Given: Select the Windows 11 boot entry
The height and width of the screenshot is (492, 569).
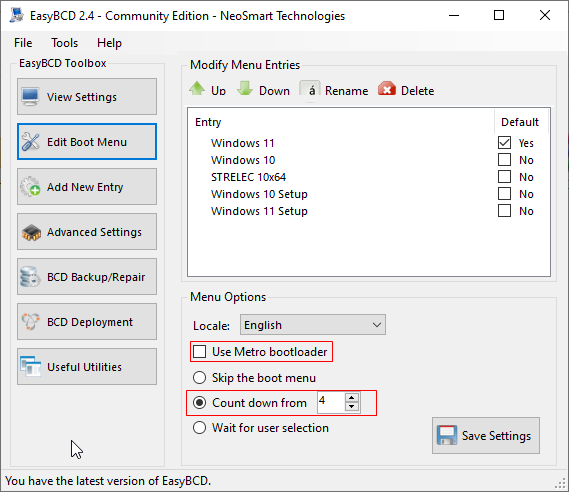Looking at the screenshot, I should (x=242, y=143).
